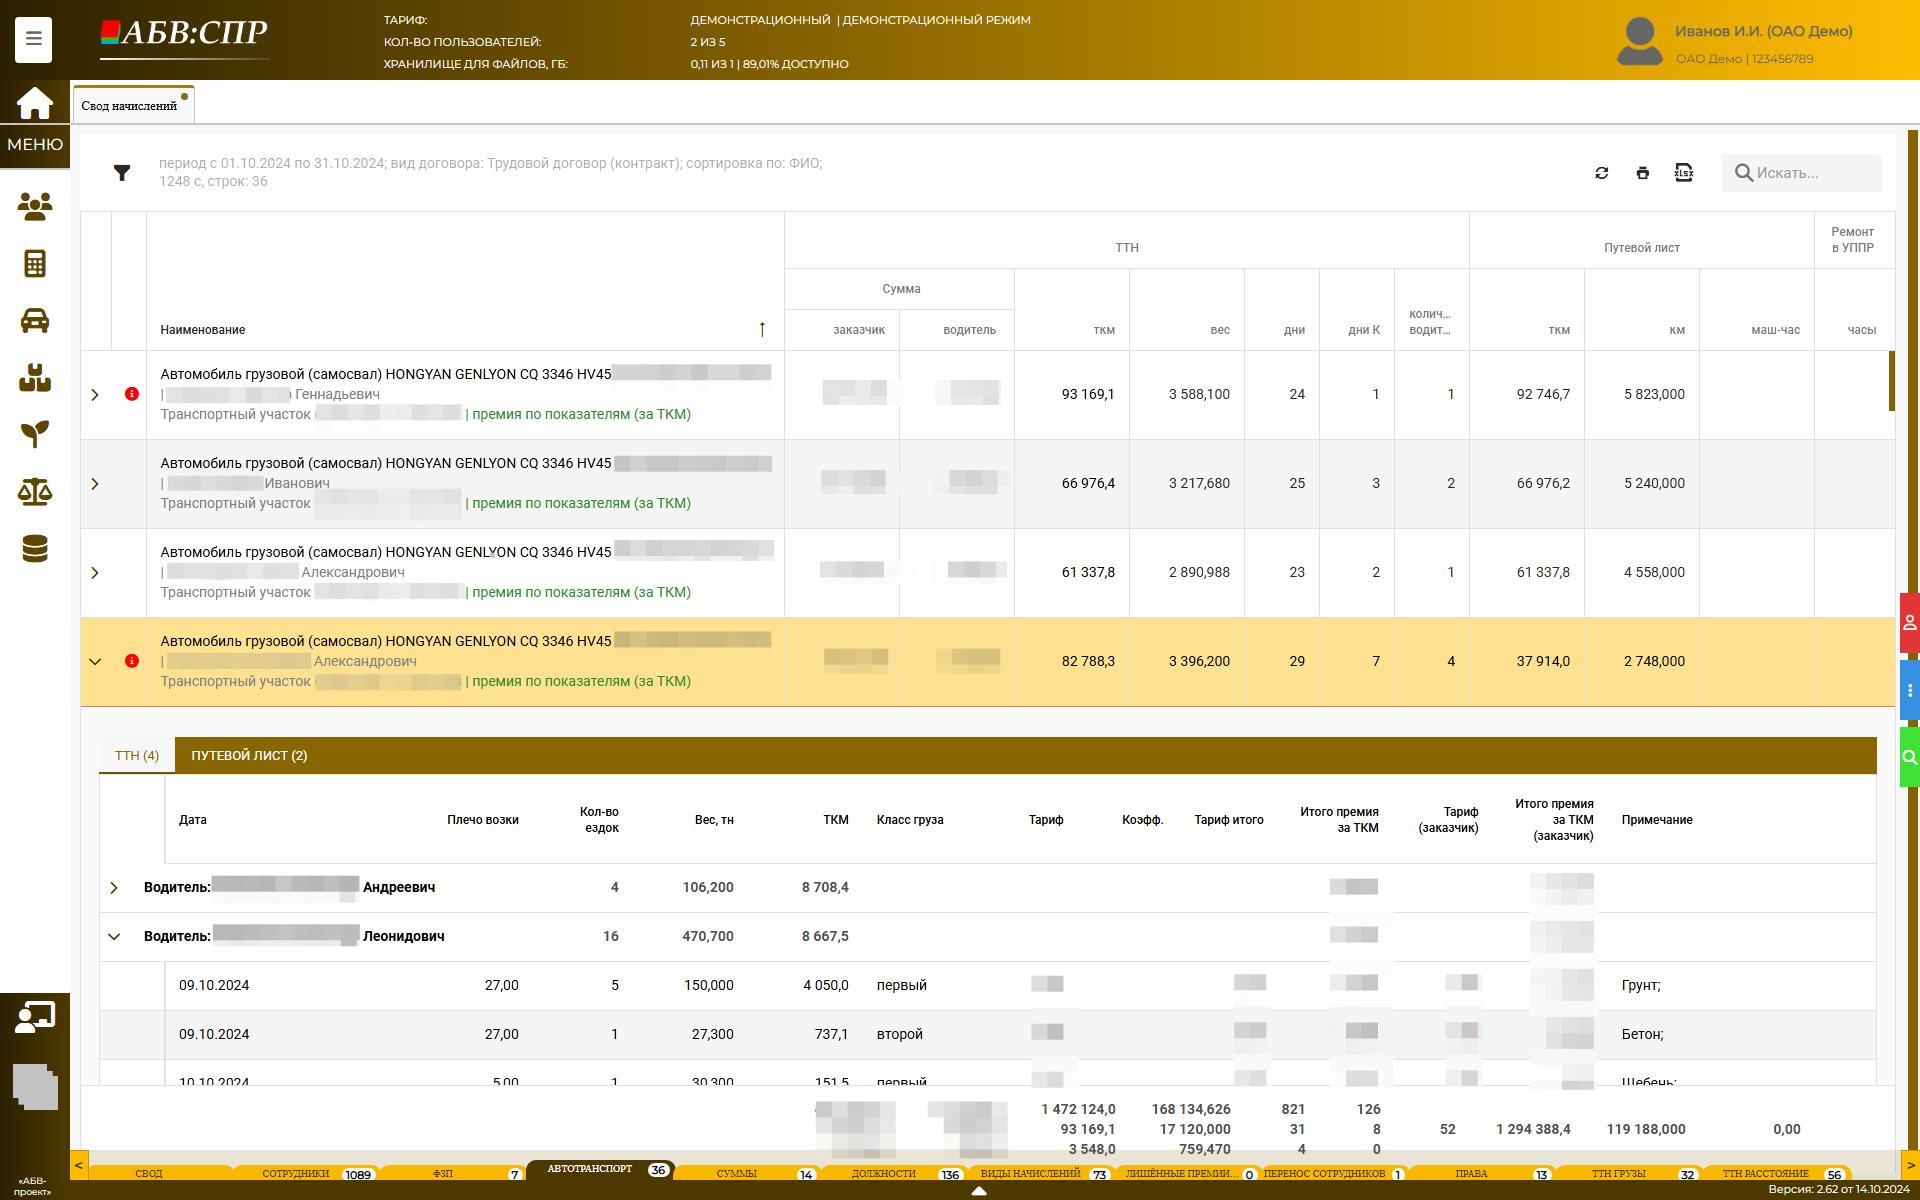Viewport: 1920px width, 1200px height.
Task: Open the ДОЛЖНОСТИ bottom tab
Action: point(893,1173)
